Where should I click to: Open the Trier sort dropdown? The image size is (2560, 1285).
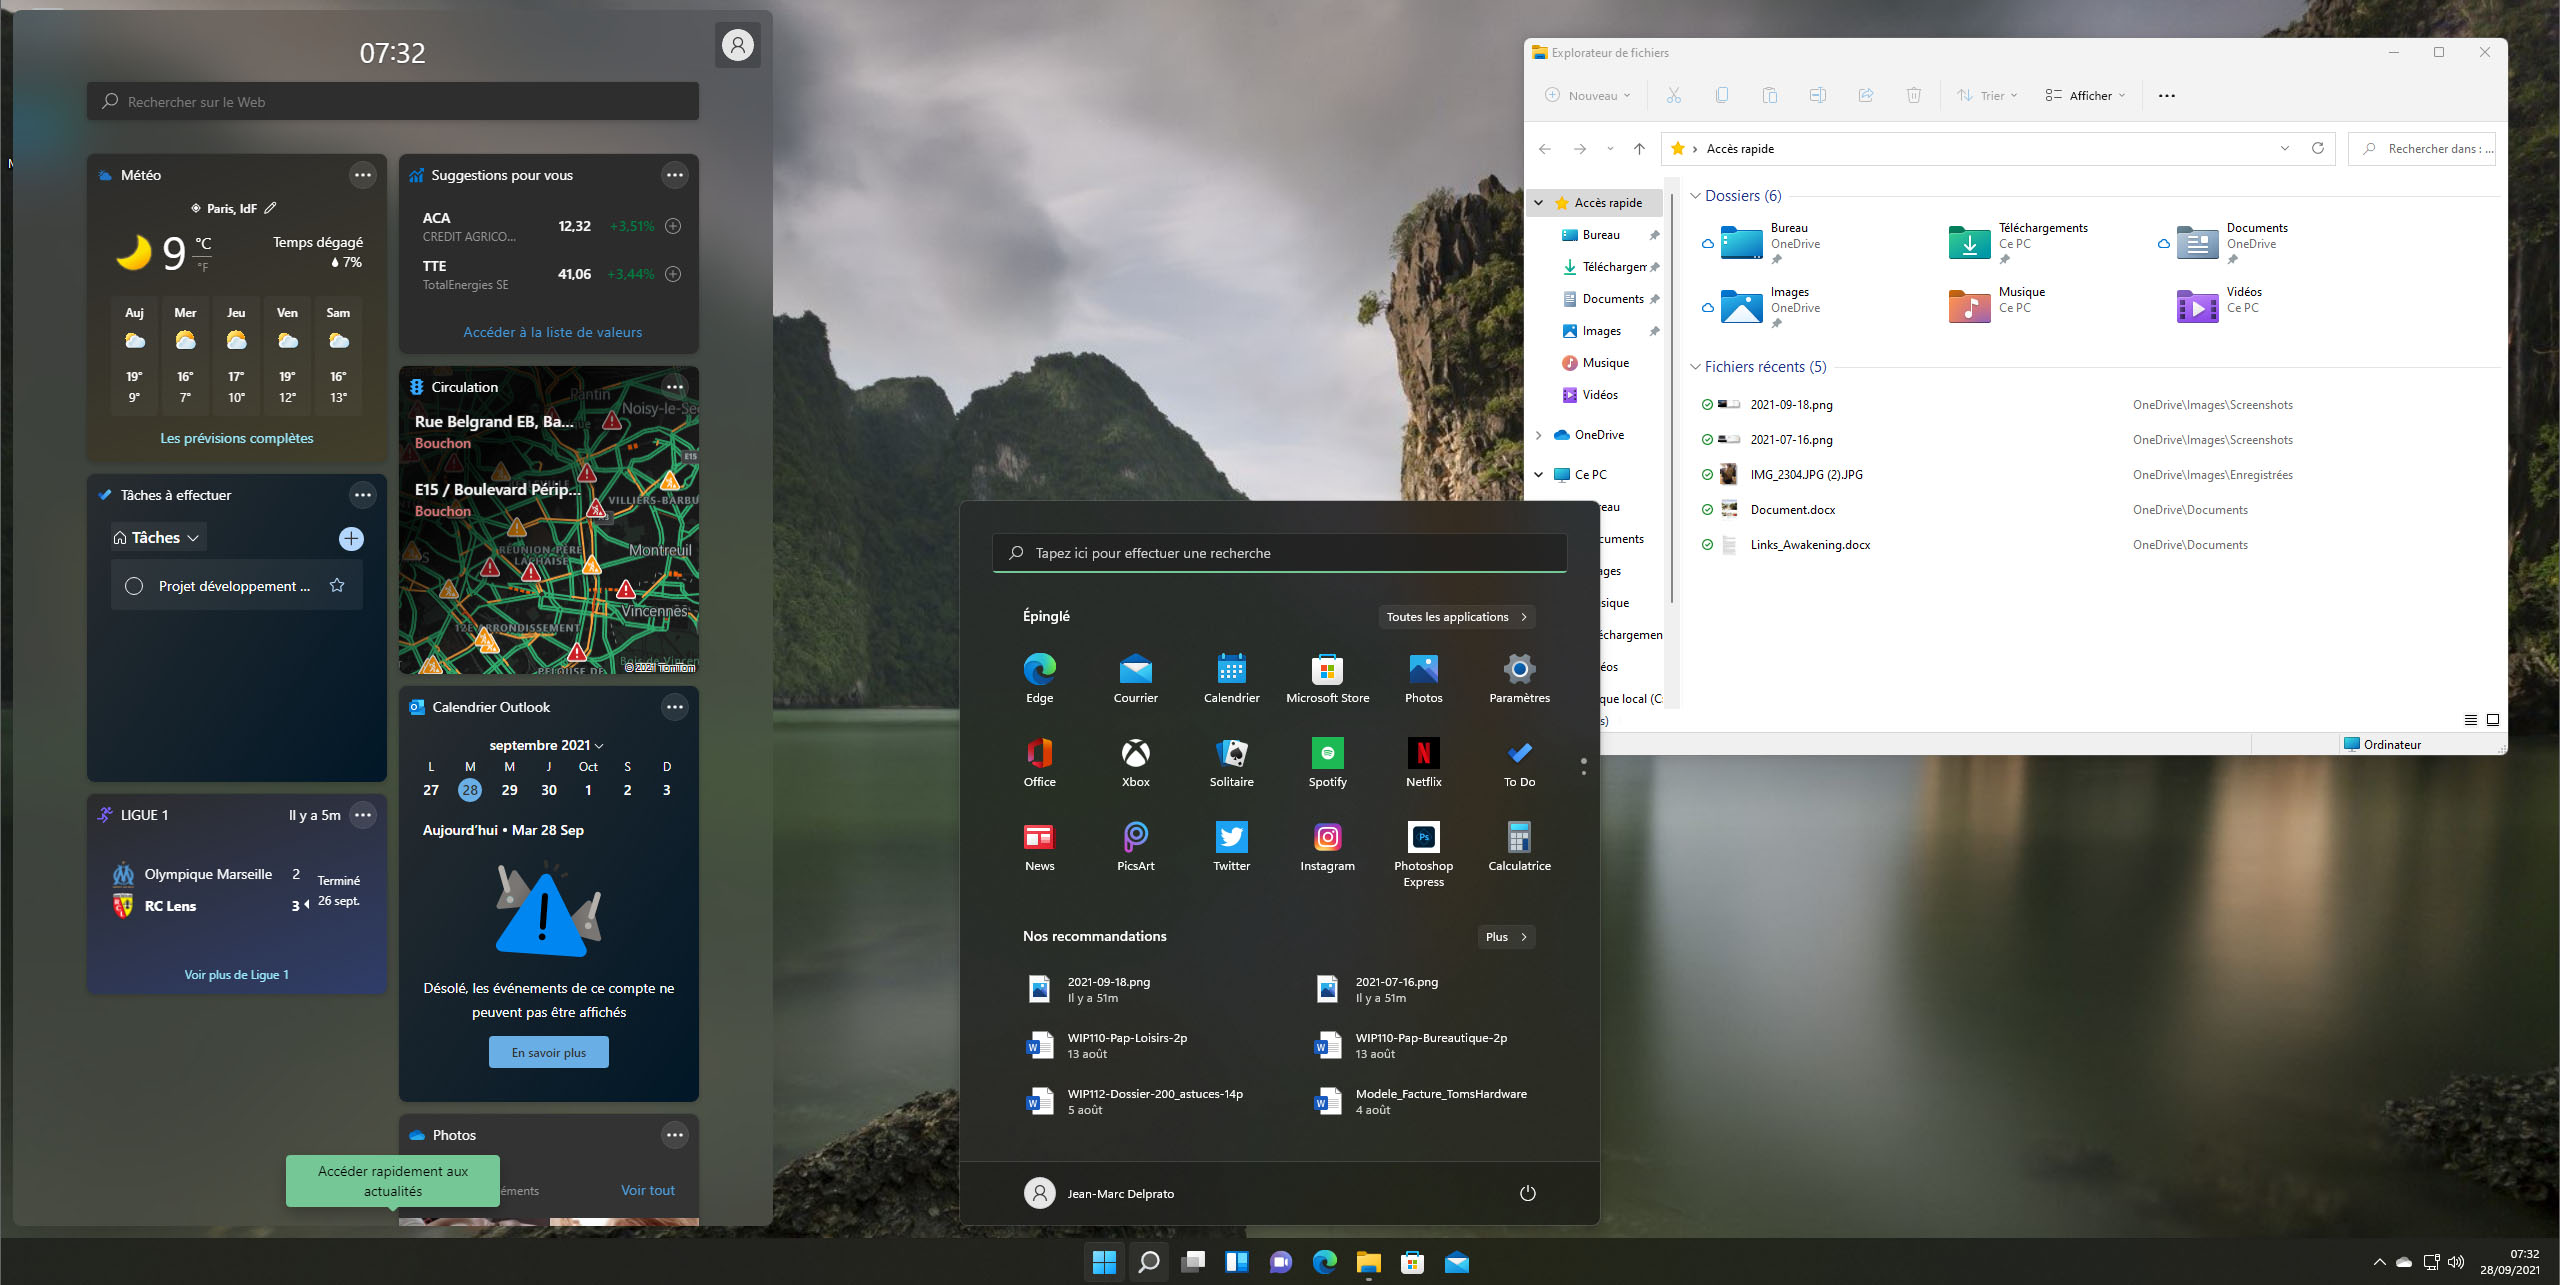[x=1987, y=95]
